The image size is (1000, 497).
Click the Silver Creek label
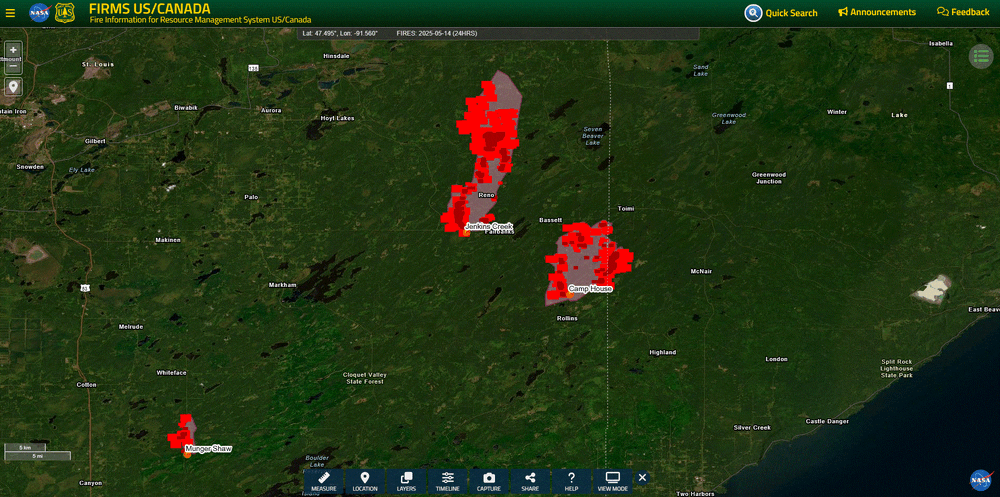[x=752, y=427]
